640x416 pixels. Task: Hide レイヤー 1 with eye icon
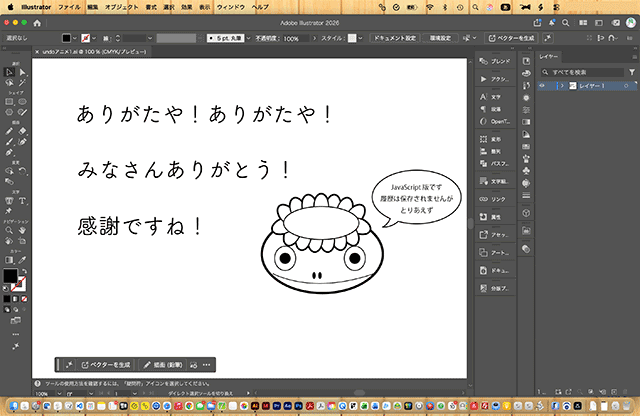[x=542, y=86]
